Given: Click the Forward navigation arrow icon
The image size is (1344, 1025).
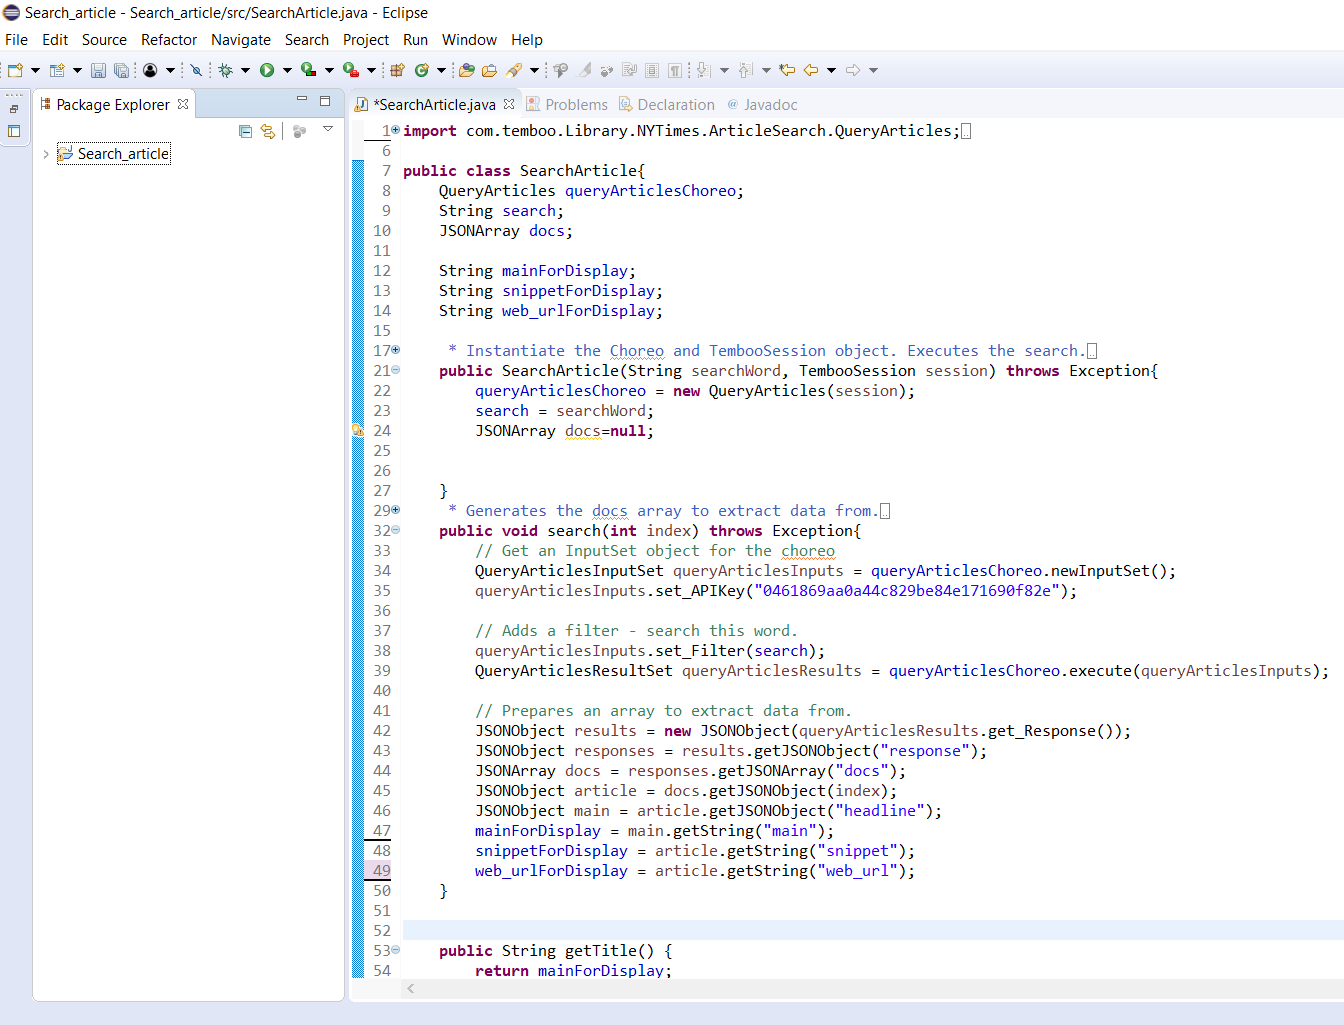Looking at the screenshot, I should point(853,70).
